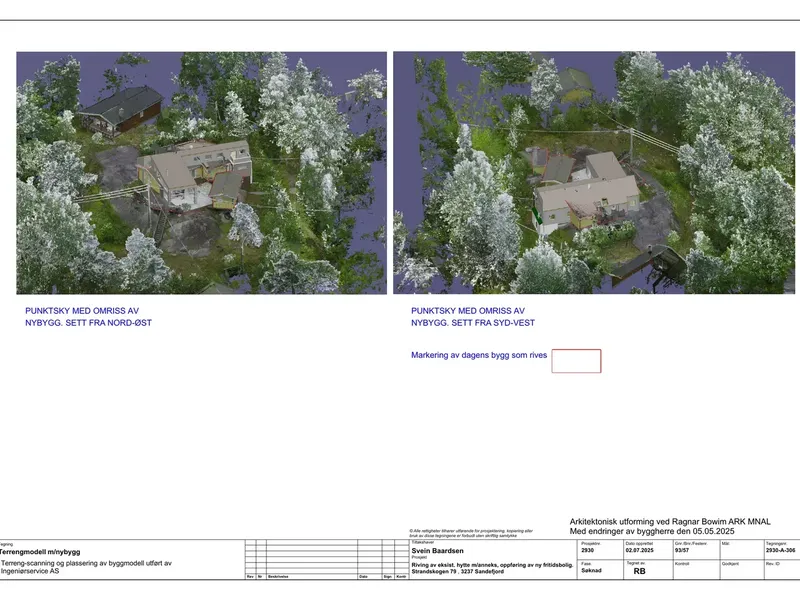800x600 pixels.
Task: Open the south-west point cloud view image
Action: tap(594, 172)
